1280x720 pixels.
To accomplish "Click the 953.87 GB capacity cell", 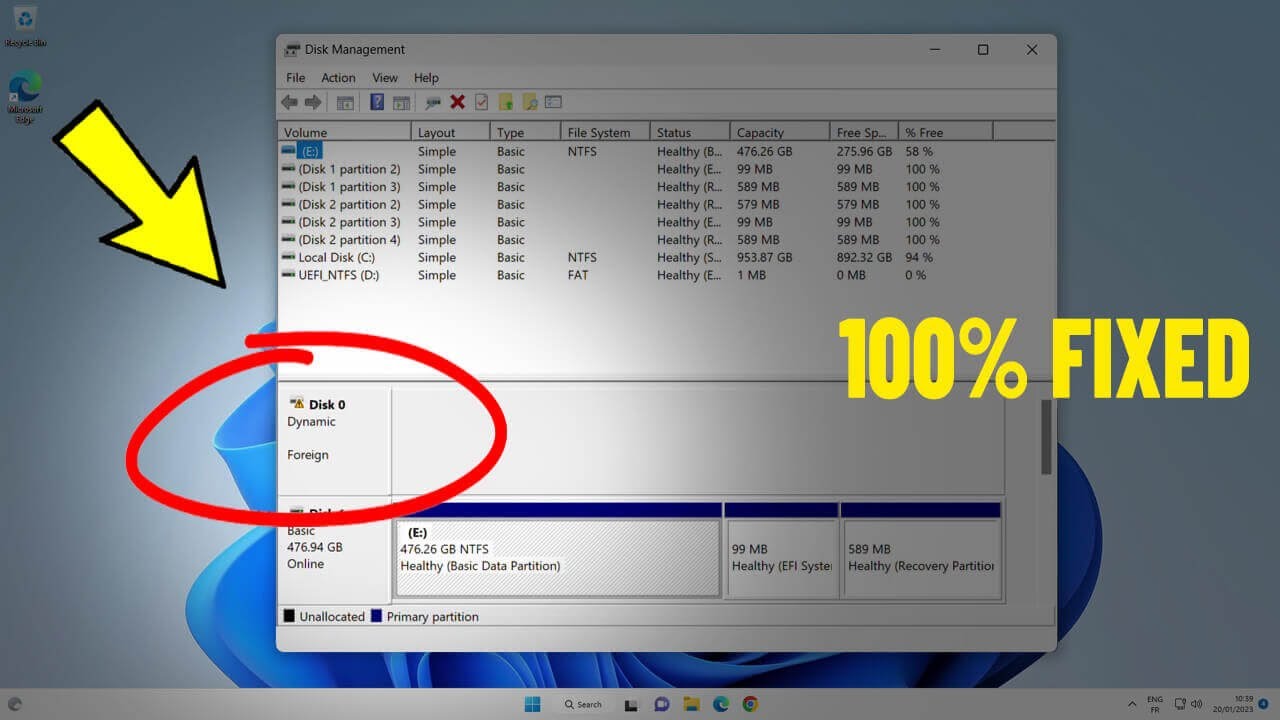I will click(764, 257).
